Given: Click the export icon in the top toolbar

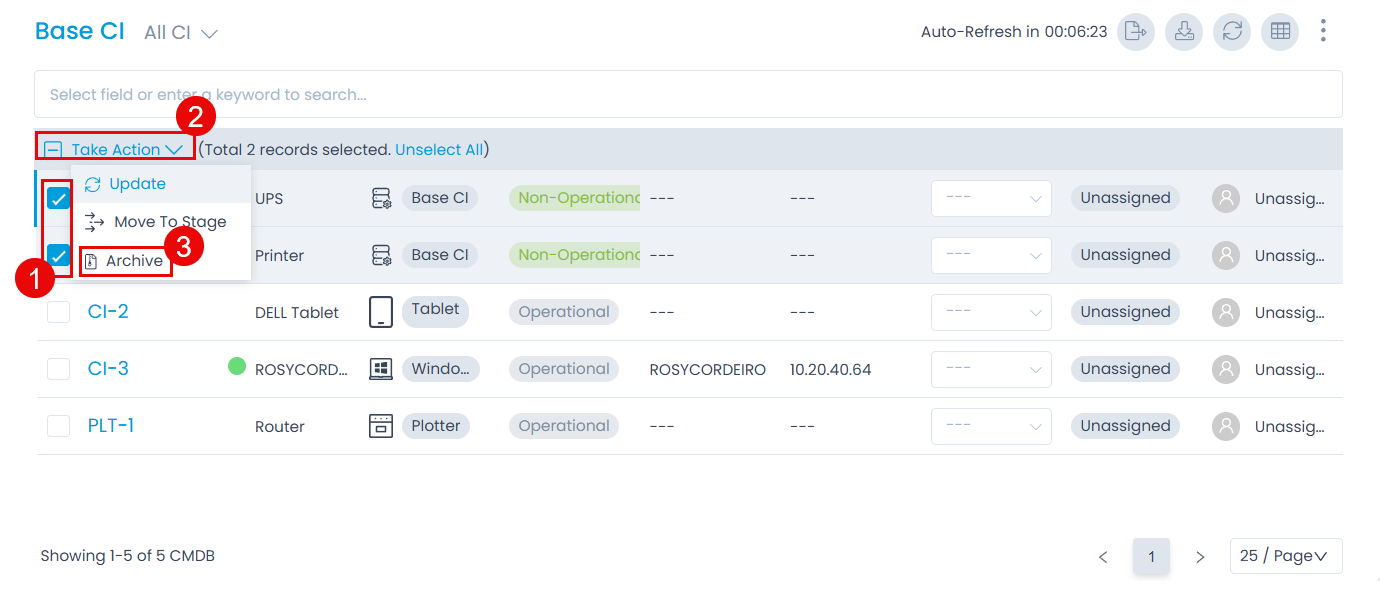Looking at the screenshot, I should (1136, 32).
